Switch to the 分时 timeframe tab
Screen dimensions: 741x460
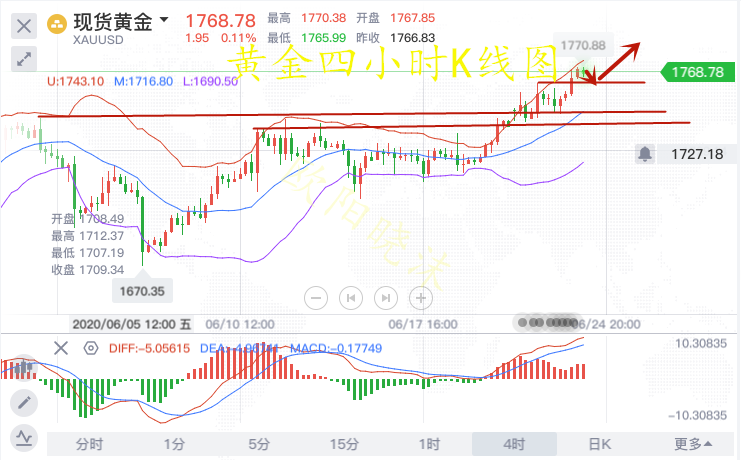89,444
